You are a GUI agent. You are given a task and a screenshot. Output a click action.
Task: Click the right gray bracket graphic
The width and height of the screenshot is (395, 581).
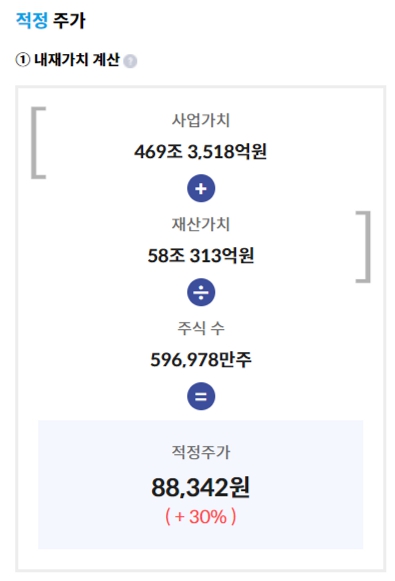(363, 247)
